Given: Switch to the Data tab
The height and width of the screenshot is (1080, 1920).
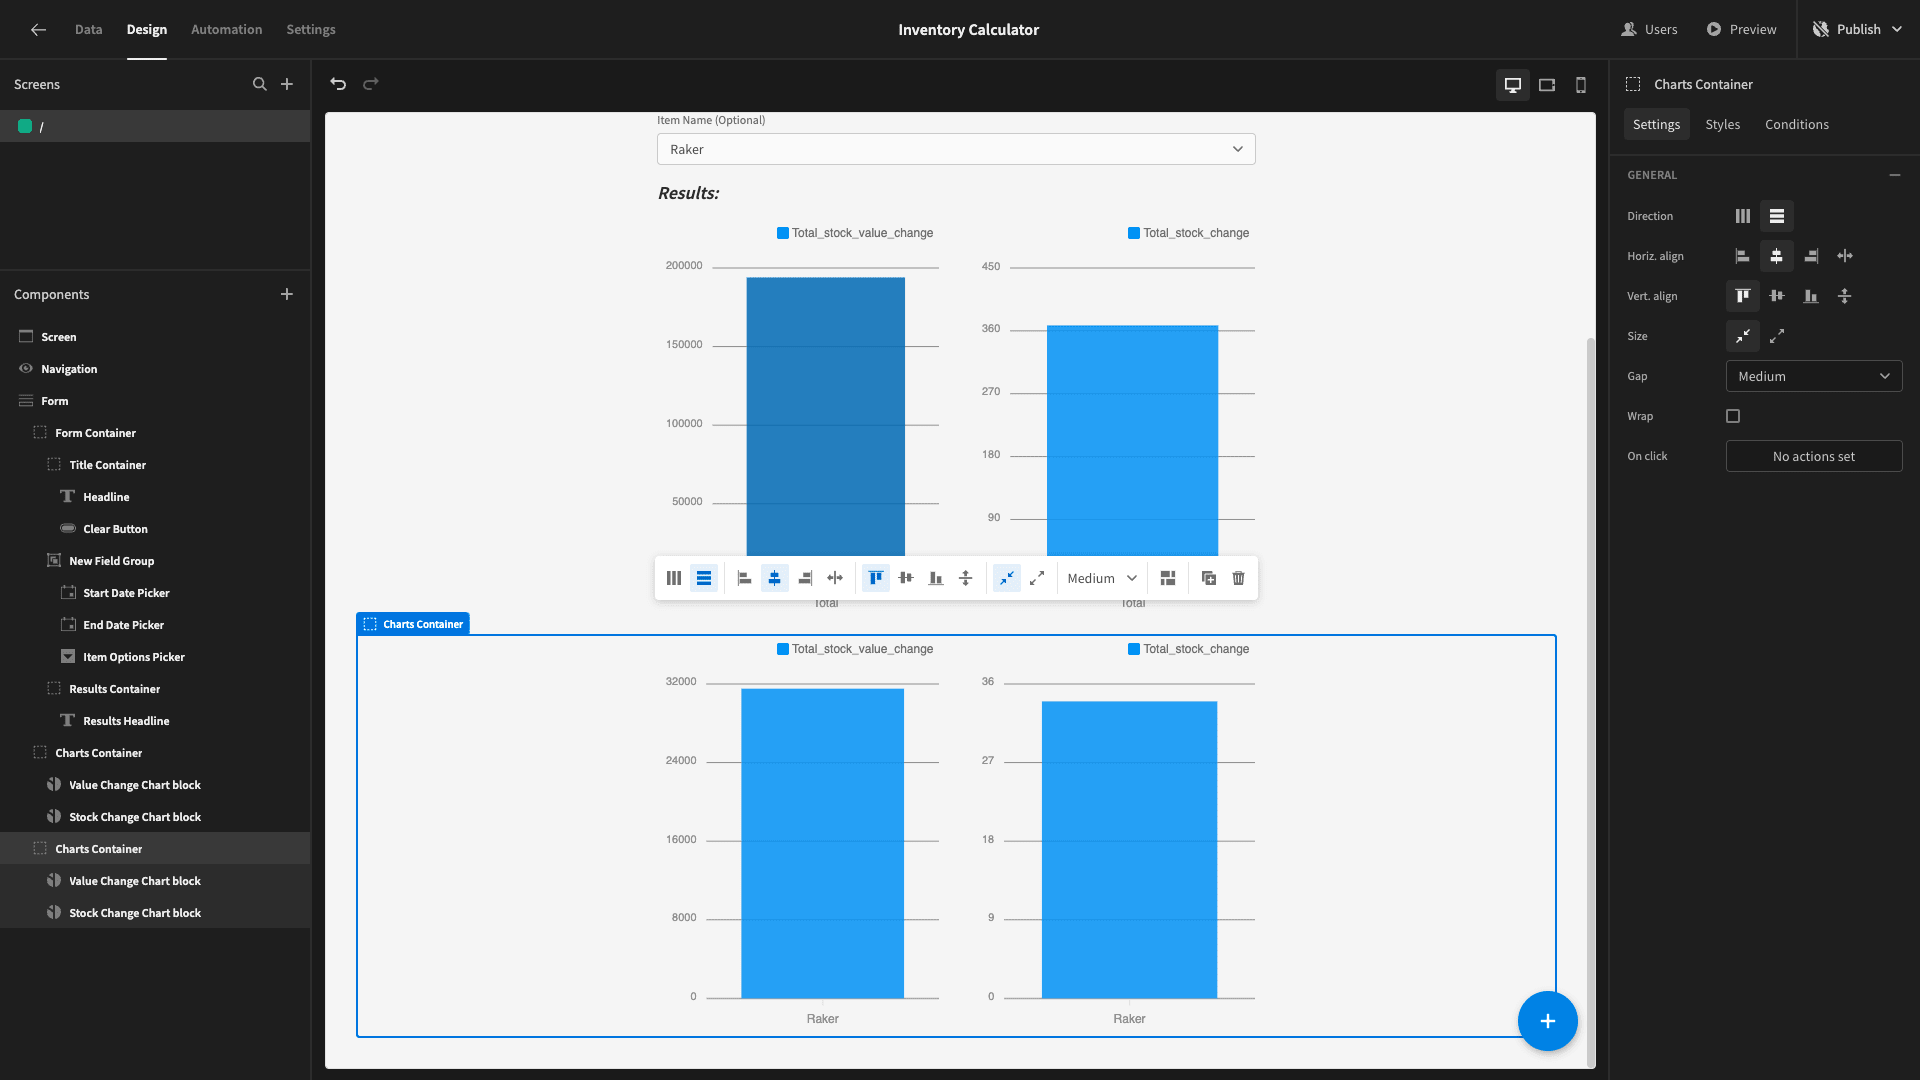Looking at the screenshot, I should pos(89,29).
